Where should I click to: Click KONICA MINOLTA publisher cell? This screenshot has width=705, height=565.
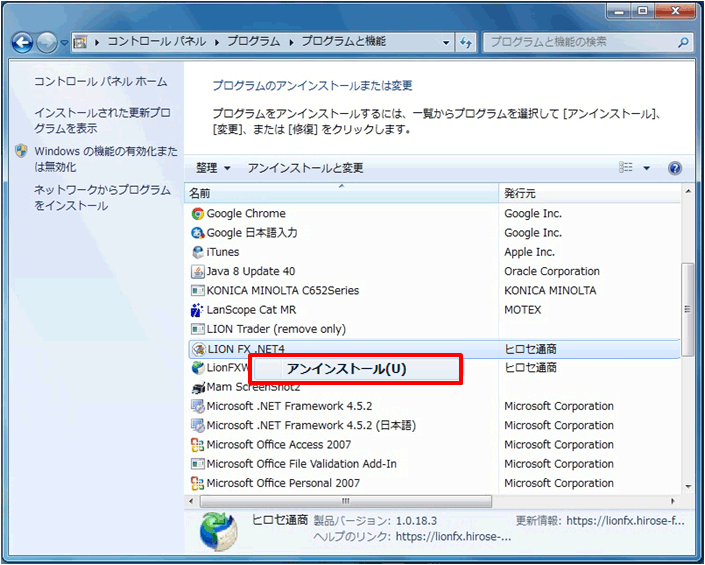[550, 291]
